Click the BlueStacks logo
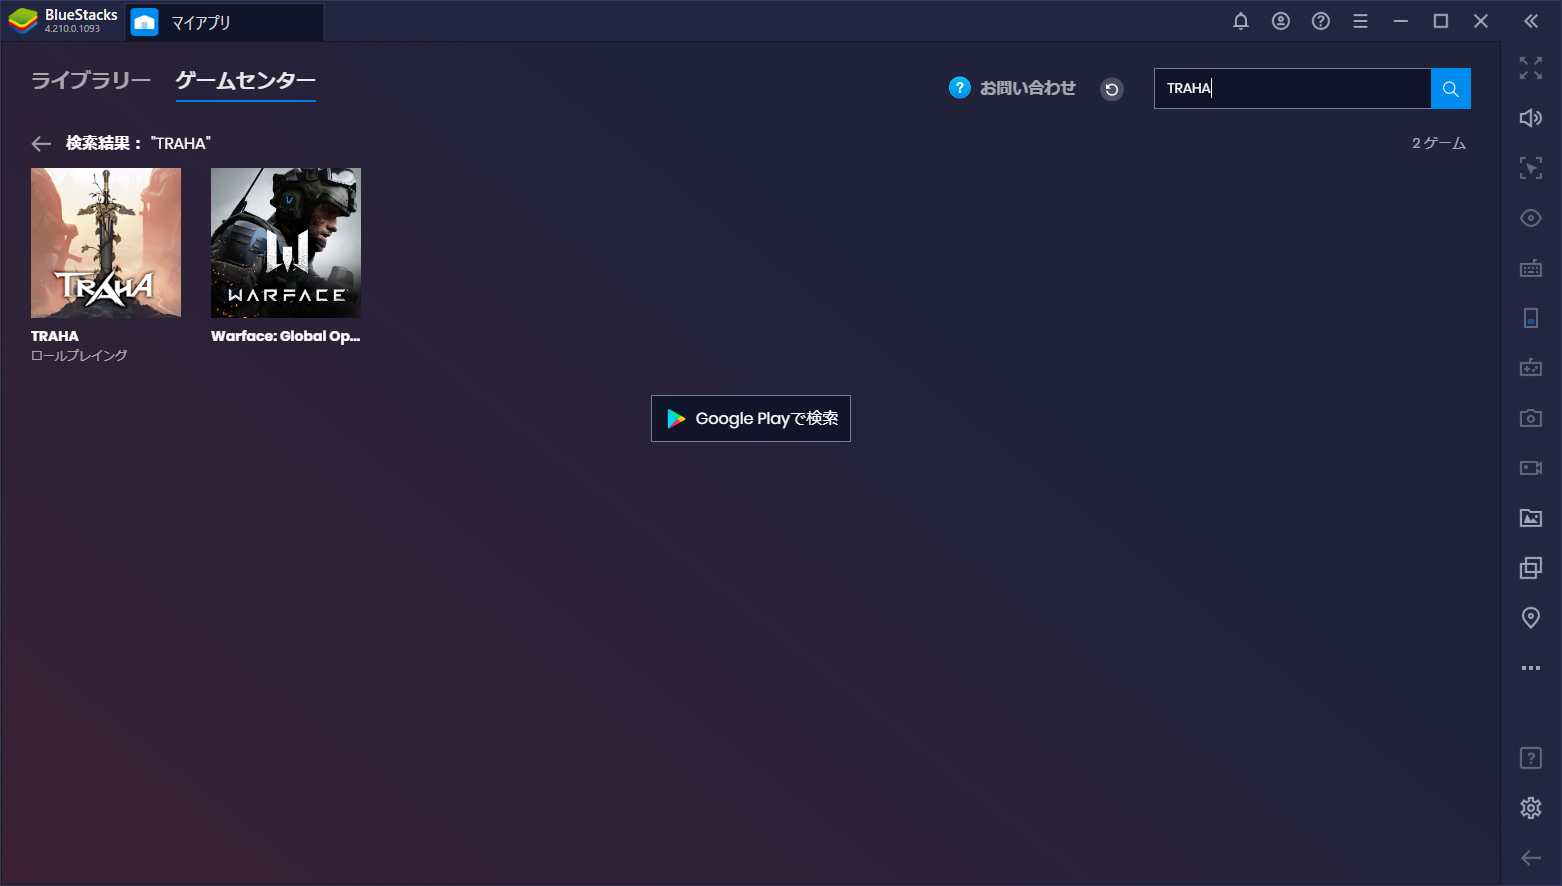Screen dimensions: 1562x886 coord(23,21)
